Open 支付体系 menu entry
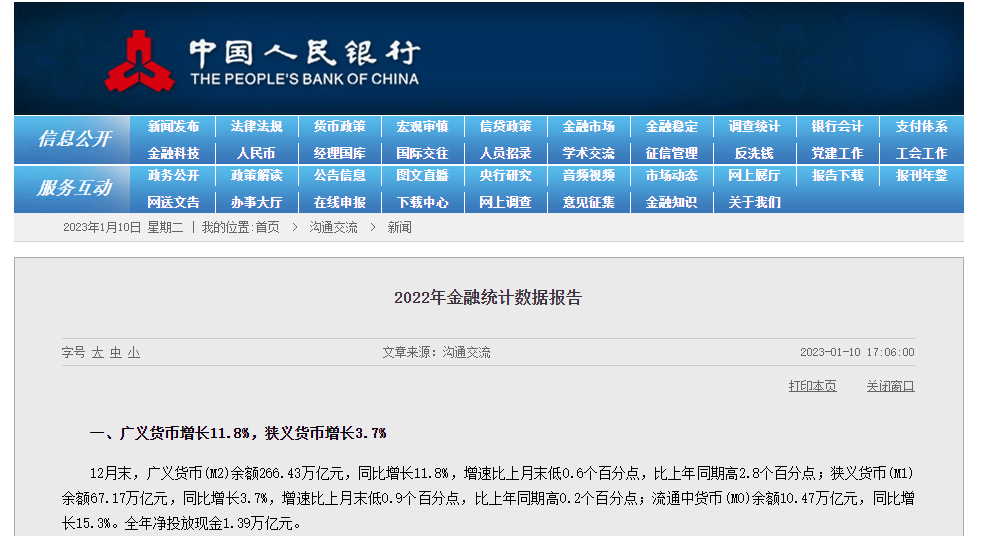The width and height of the screenshot is (984, 536). point(921,126)
